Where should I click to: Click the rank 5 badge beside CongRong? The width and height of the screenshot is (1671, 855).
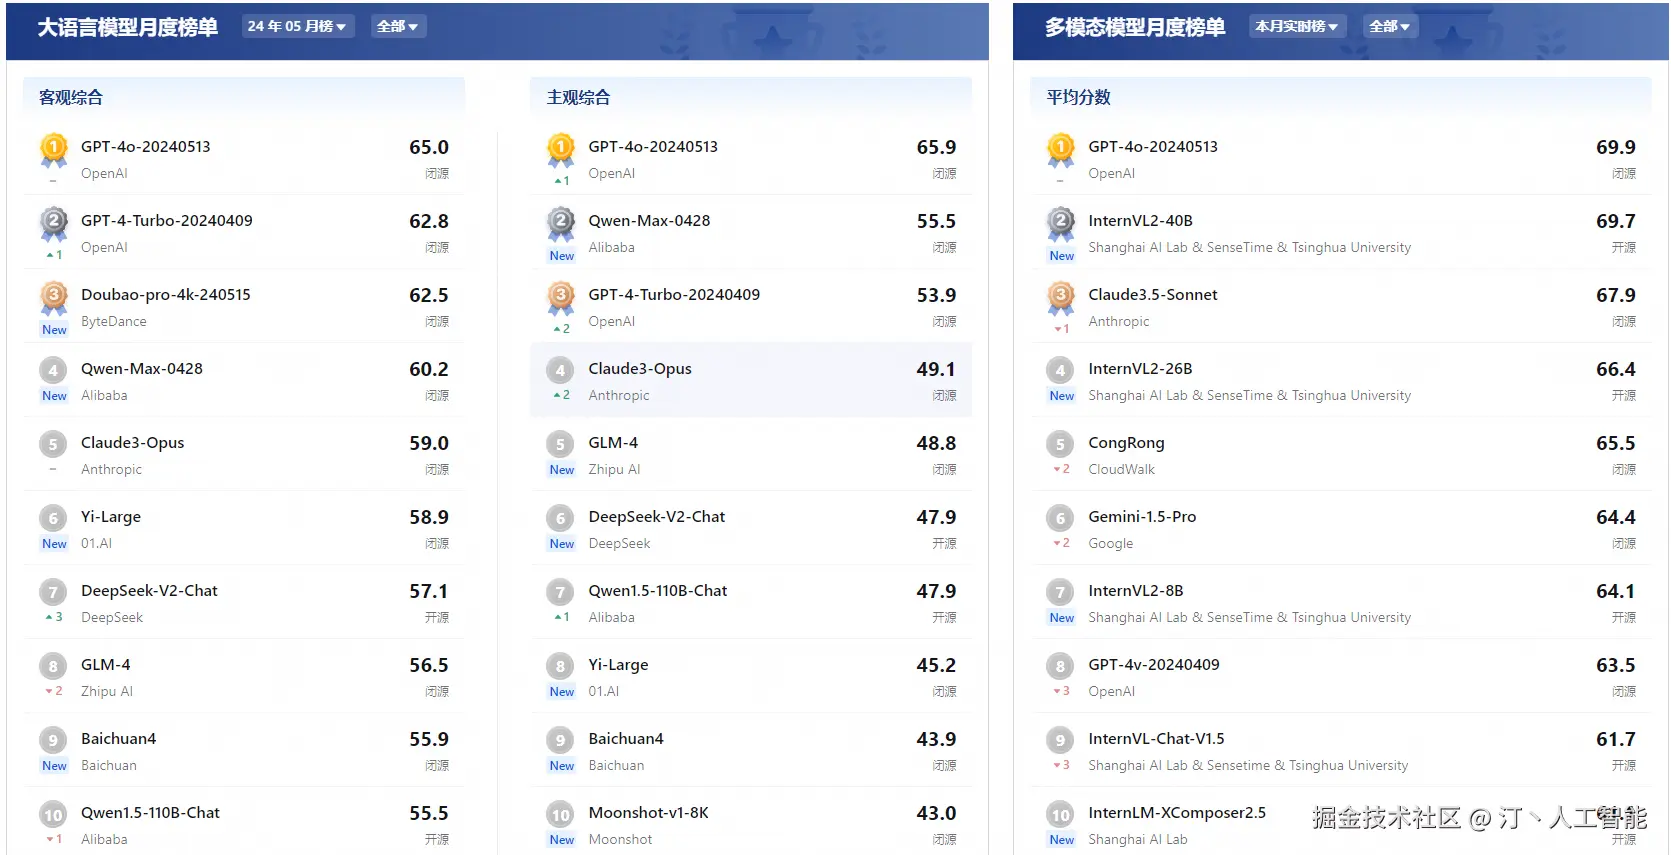click(x=1060, y=444)
